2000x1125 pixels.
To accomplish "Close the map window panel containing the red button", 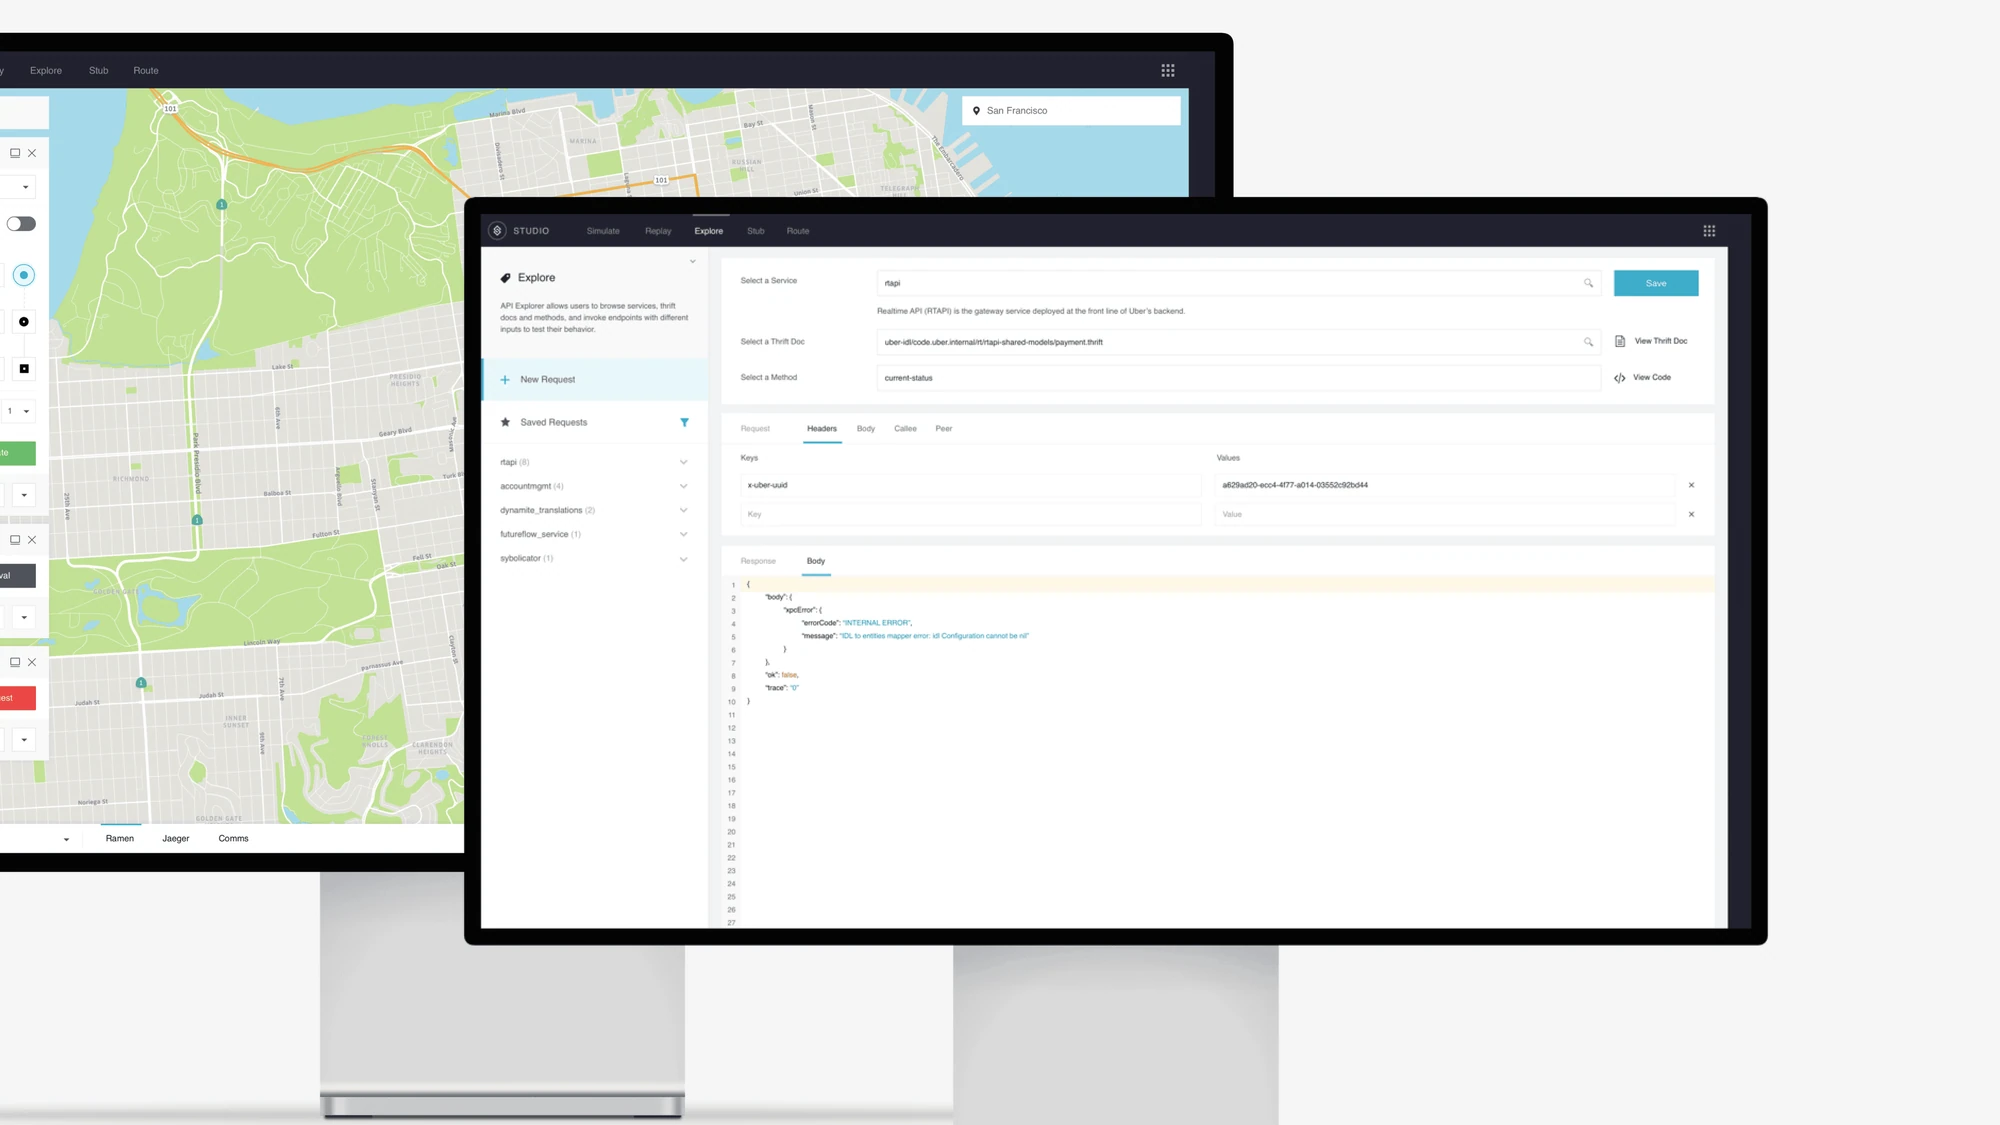I will pos(32,662).
